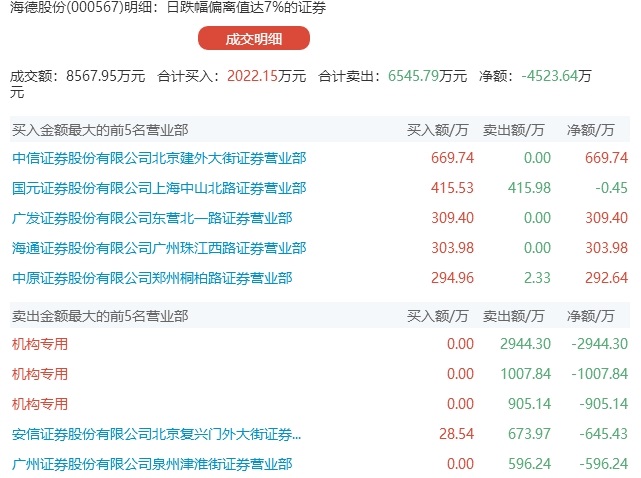Click sell amount 2.33 of 中原证券 row
641x478 pixels.
point(538,278)
